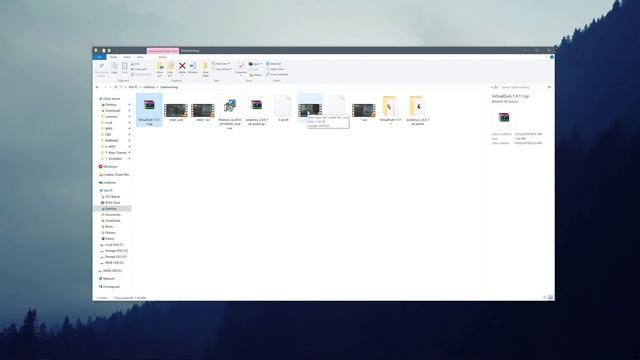
Task: Collapse the ribbon using the chevron
Action: point(547,57)
